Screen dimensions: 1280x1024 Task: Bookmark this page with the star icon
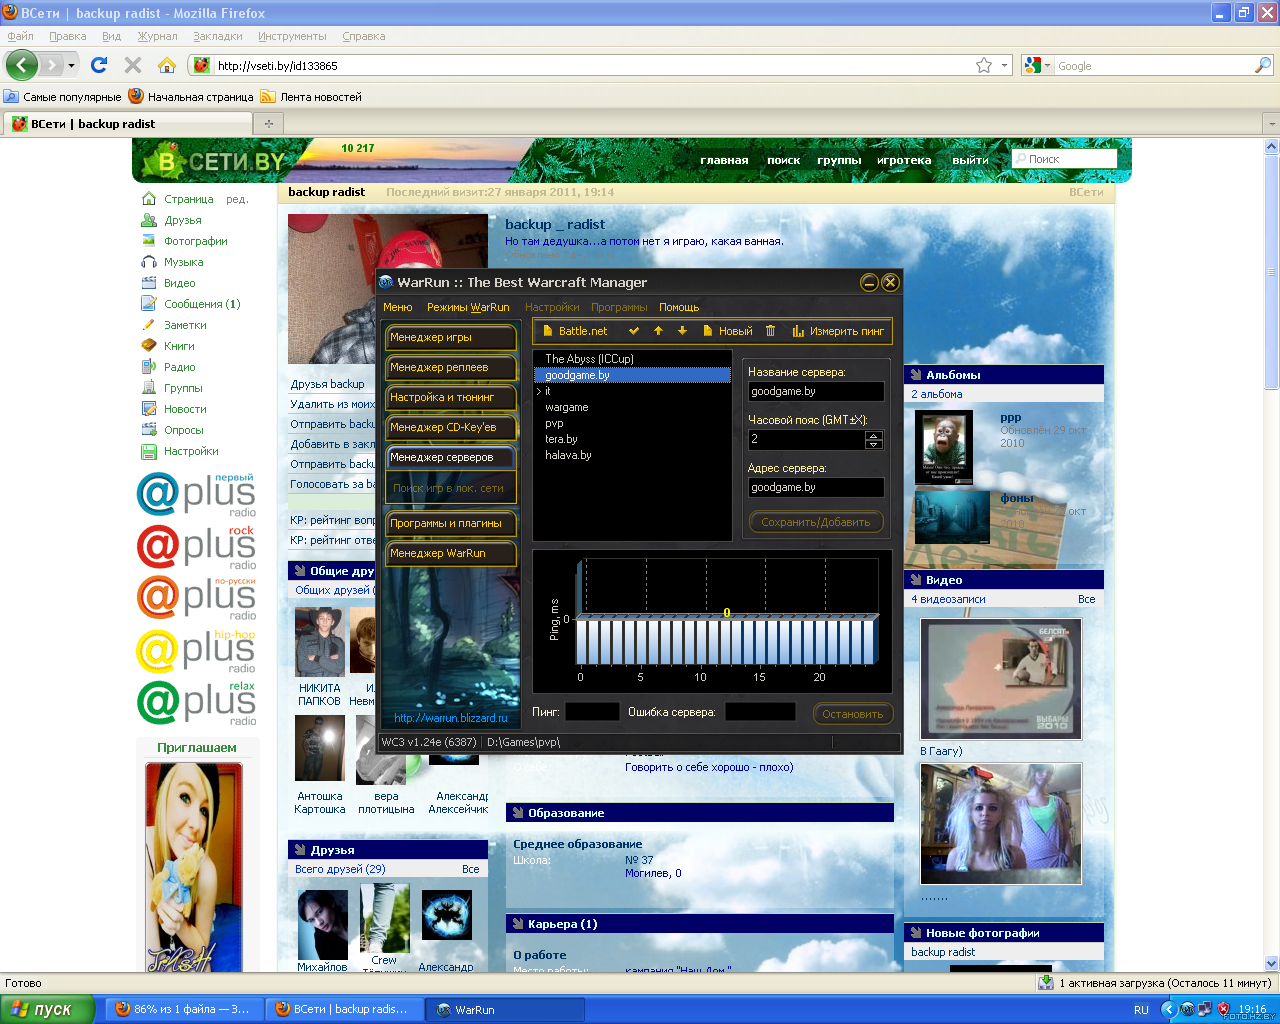(984, 65)
